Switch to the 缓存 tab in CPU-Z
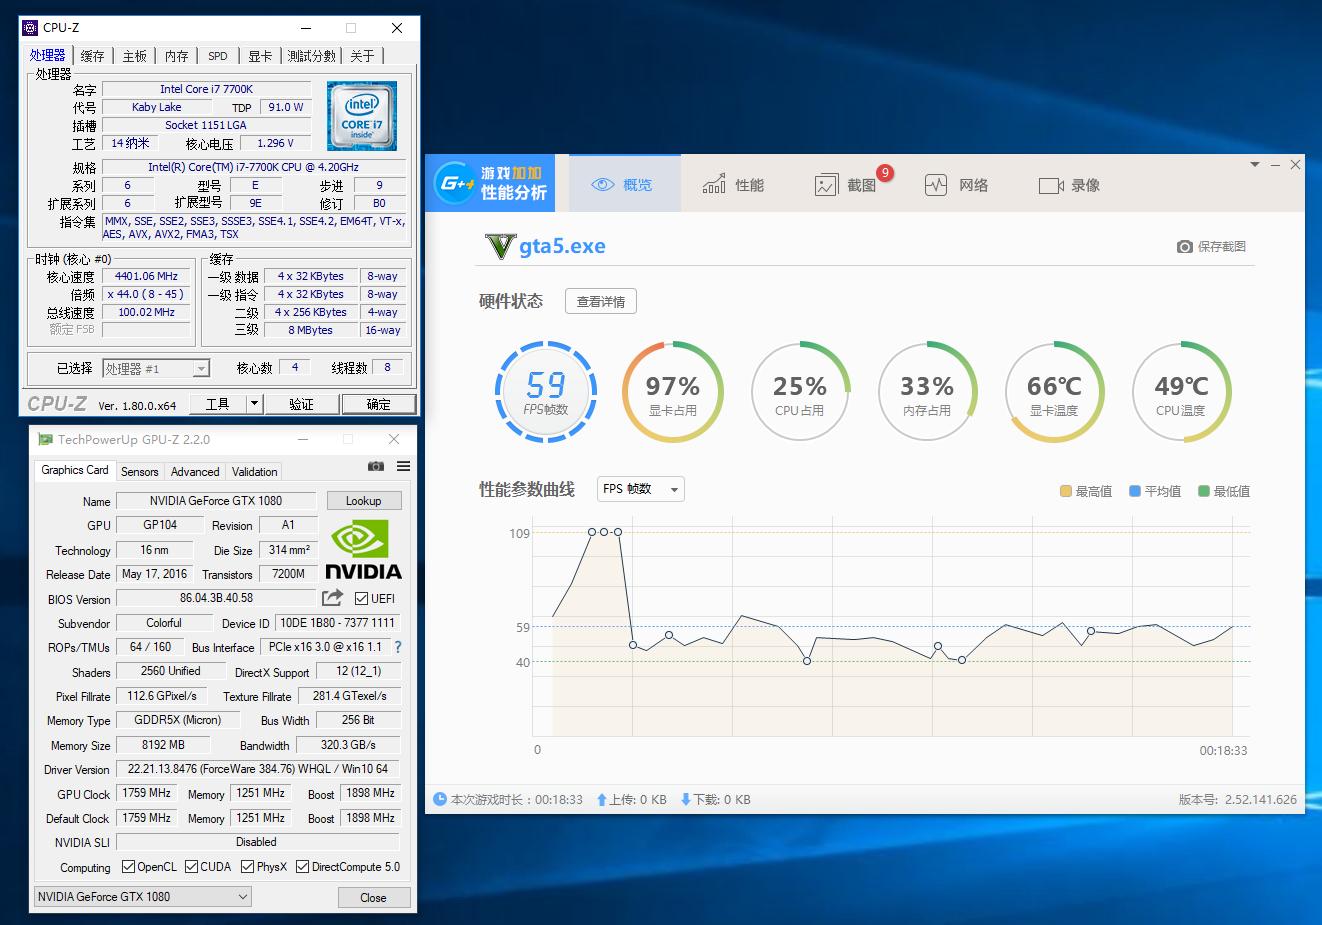This screenshot has height=925, width=1322. click(92, 56)
